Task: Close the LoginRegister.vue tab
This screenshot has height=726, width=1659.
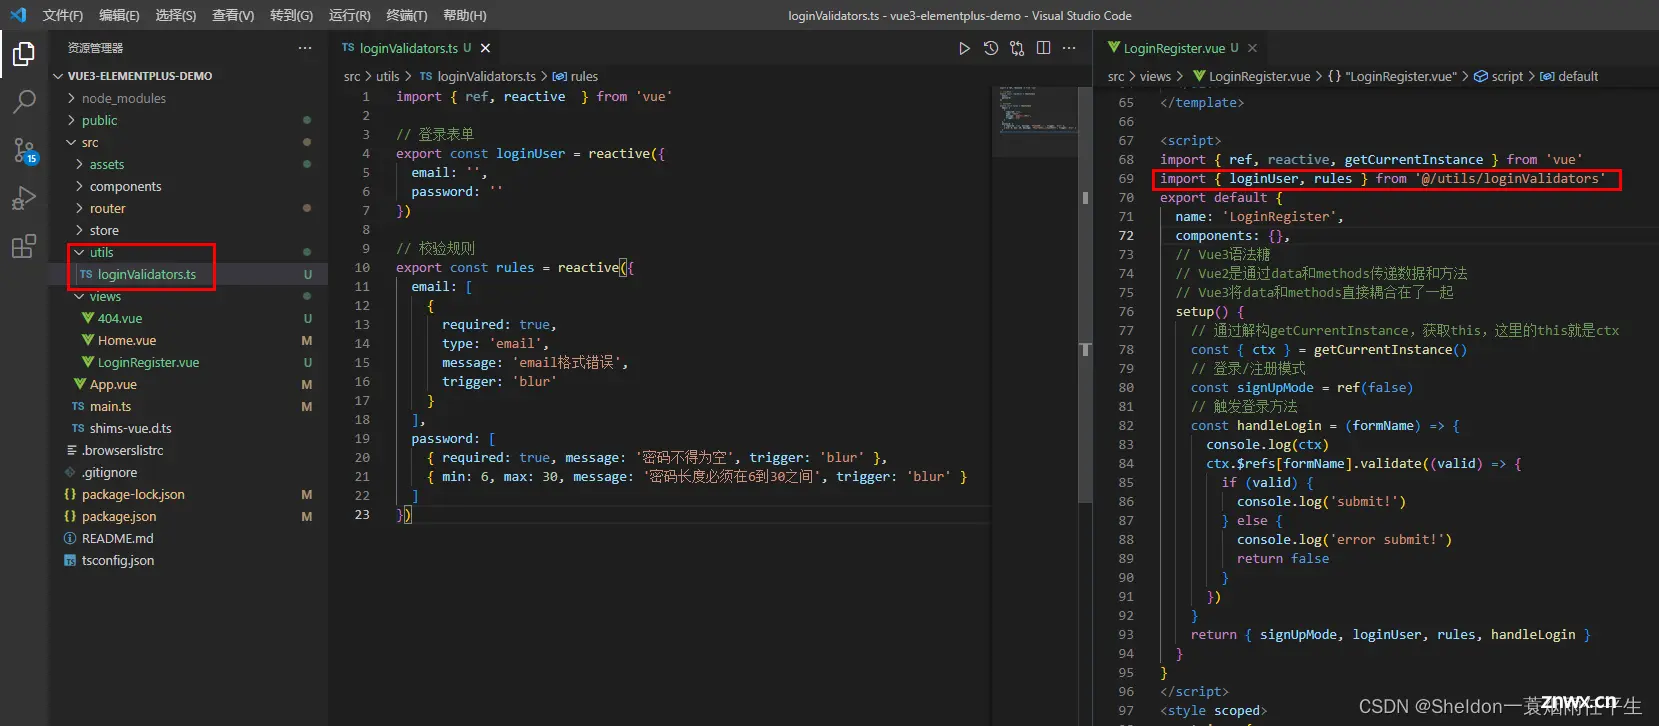Action: coord(1252,48)
